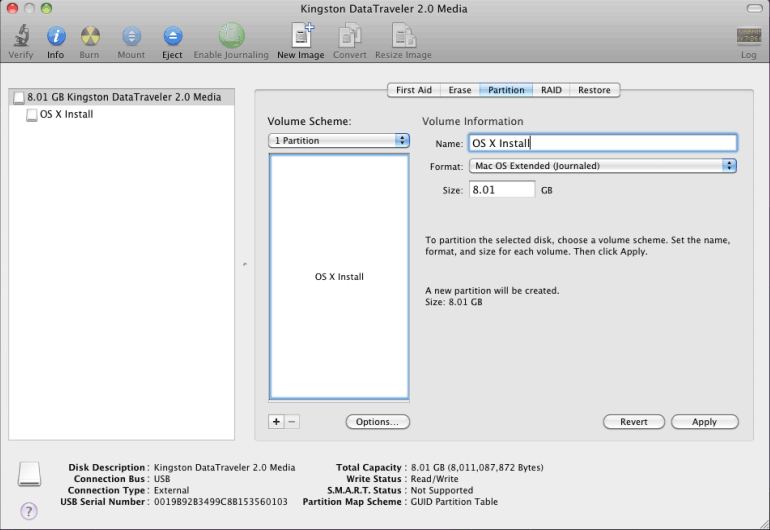This screenshot has height=530, width=770.
Task: Switch to the Erase tab
Action: [x=460, y=90]
